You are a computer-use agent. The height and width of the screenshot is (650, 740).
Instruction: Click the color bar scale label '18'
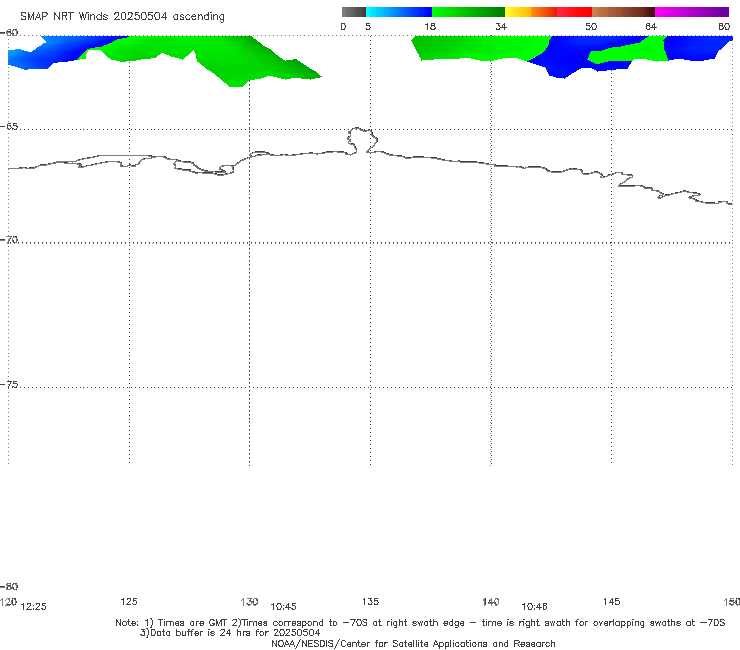430,27
